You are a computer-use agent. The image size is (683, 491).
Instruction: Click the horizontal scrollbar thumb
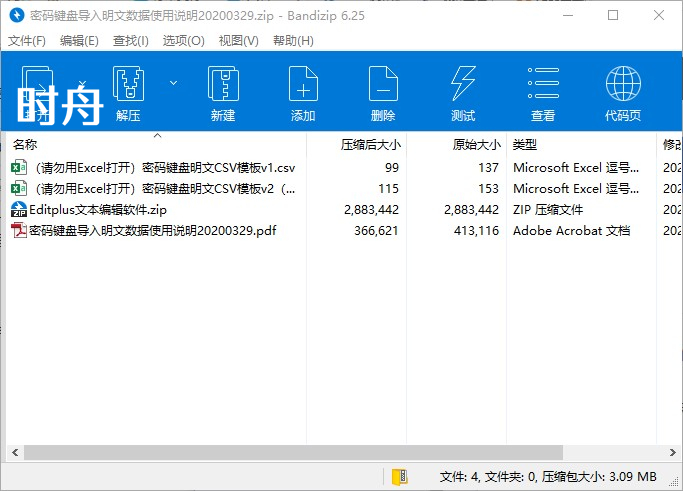(293, 453)
